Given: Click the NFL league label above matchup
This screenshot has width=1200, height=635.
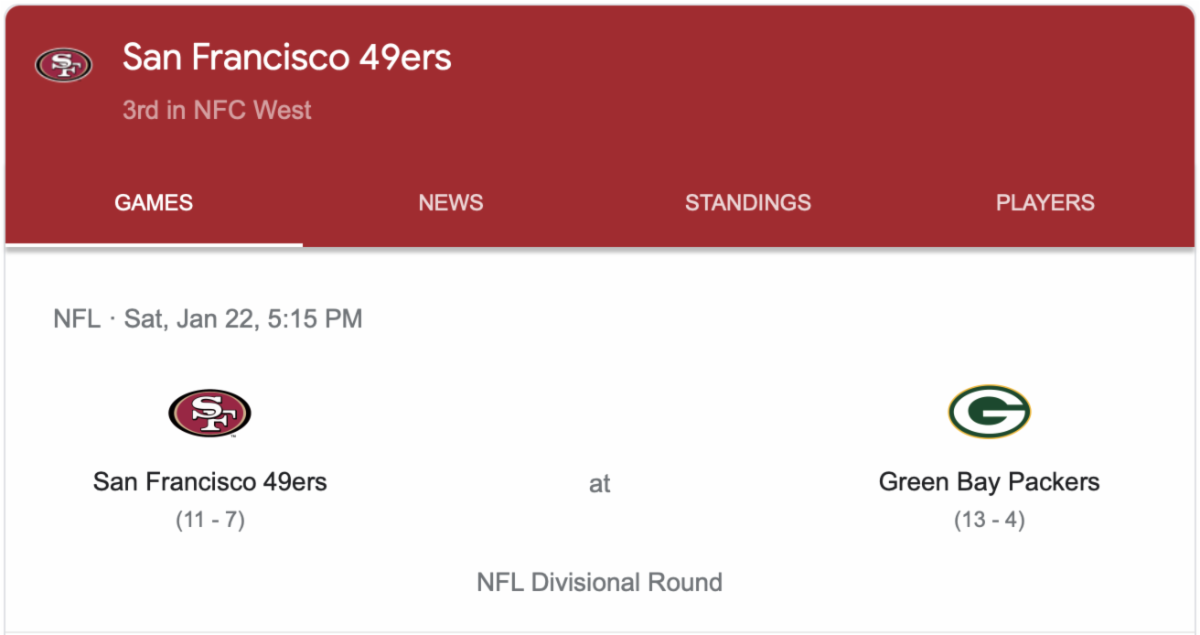Looking at the screenshot, I should click(x=76, y=319).
